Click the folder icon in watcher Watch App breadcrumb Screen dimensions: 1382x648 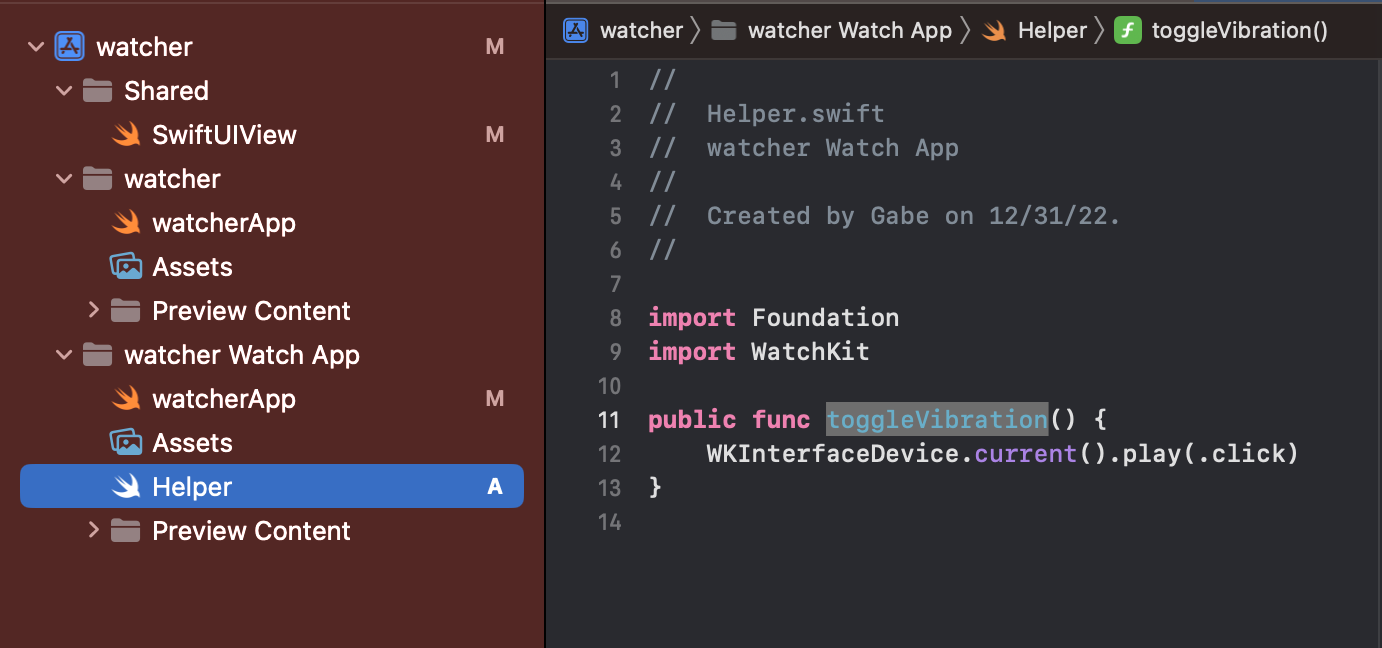point(724,30)
